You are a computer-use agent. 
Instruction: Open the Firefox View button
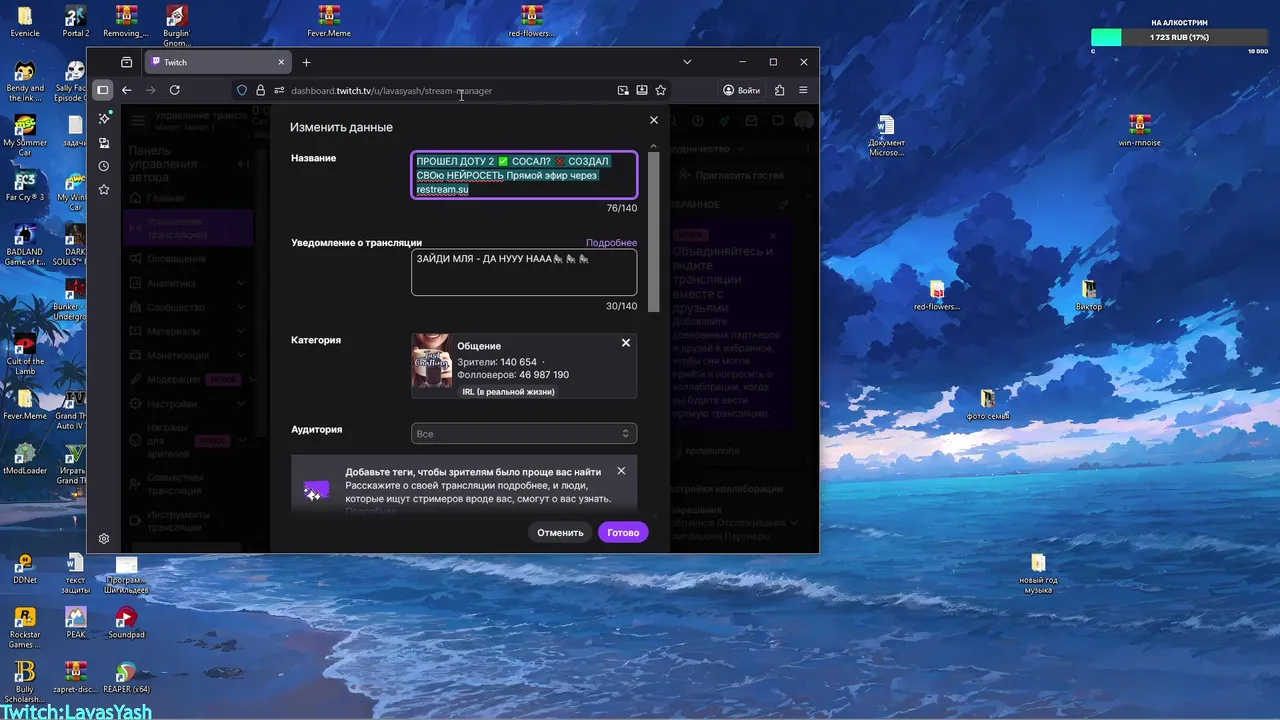[x=126, y=62]
